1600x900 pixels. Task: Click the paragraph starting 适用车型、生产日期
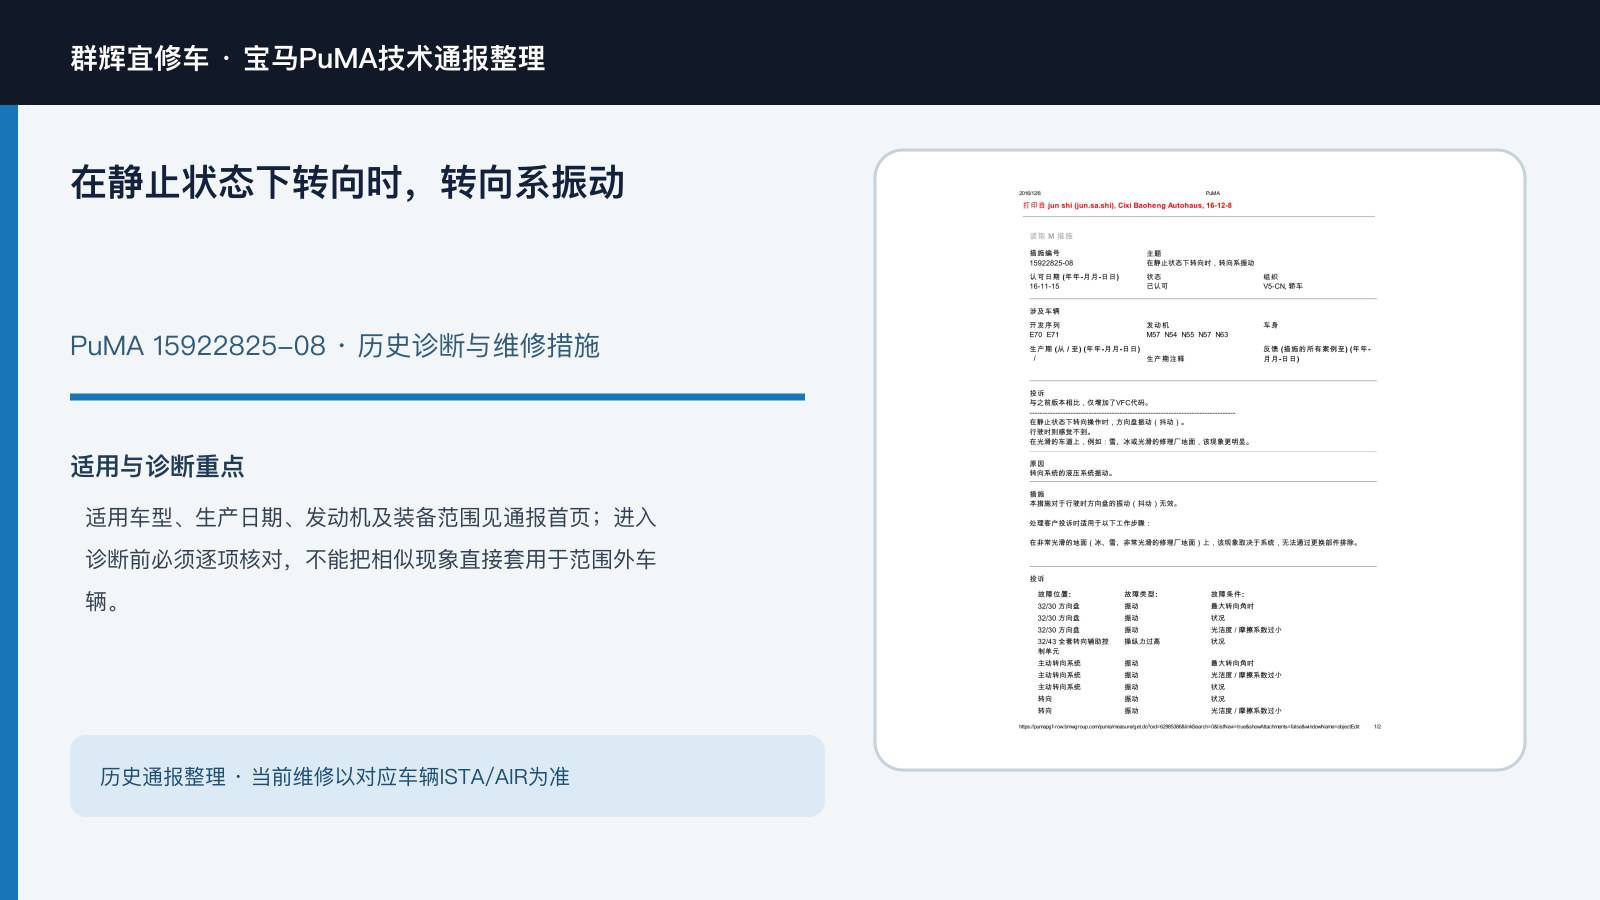(371, 559)
